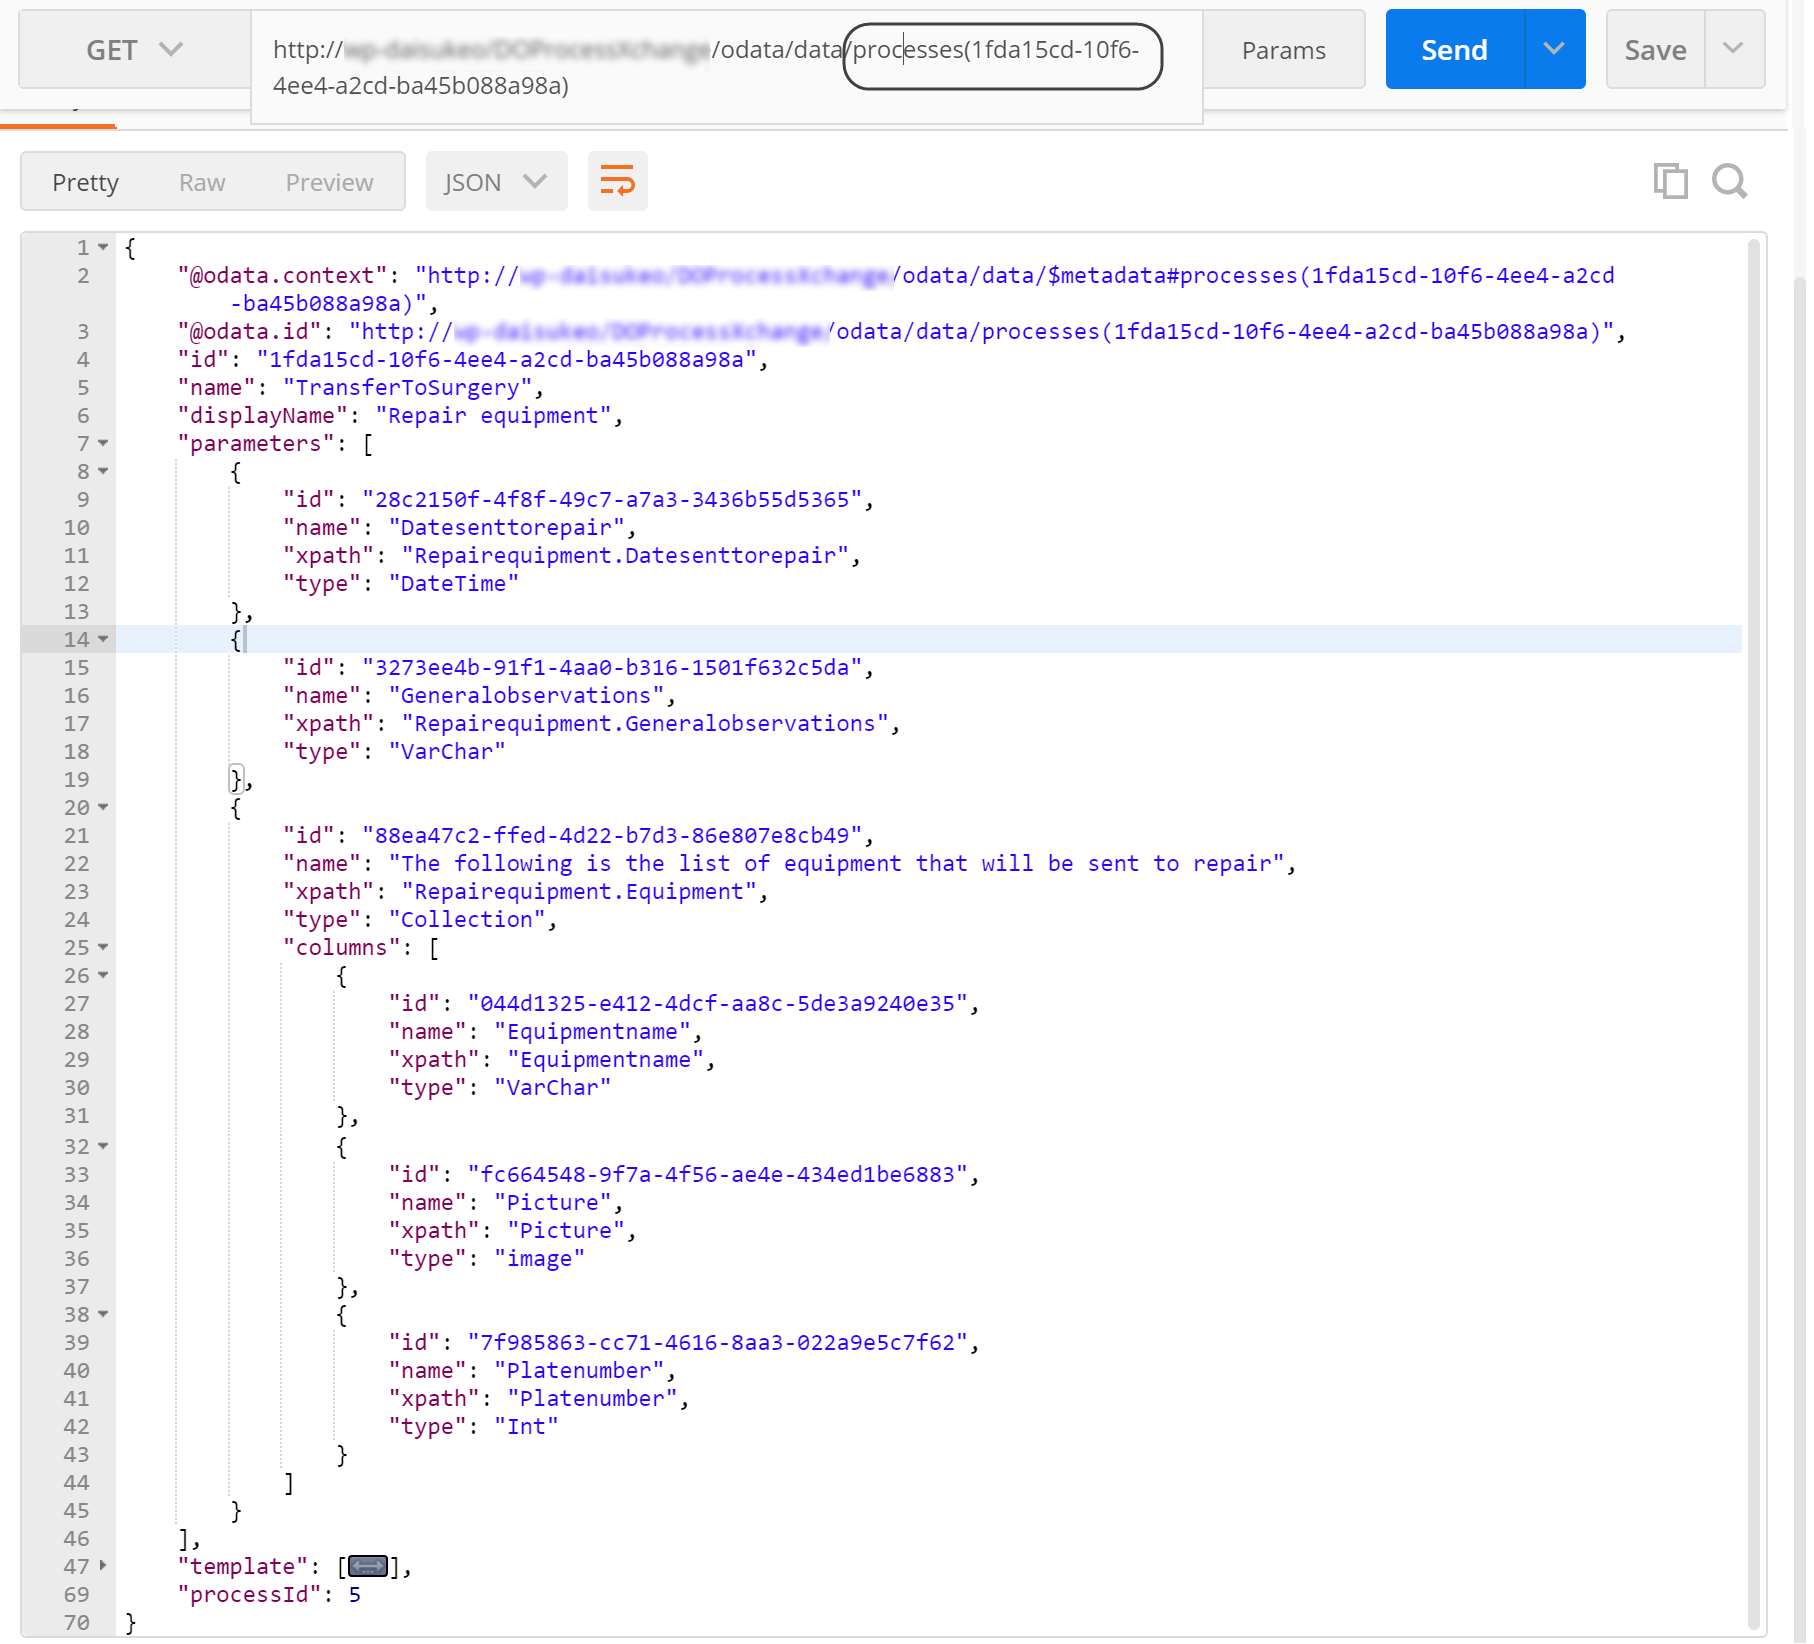Collapse the object starting at line 26
The image size is (1814, 1644).
(103, 975)
